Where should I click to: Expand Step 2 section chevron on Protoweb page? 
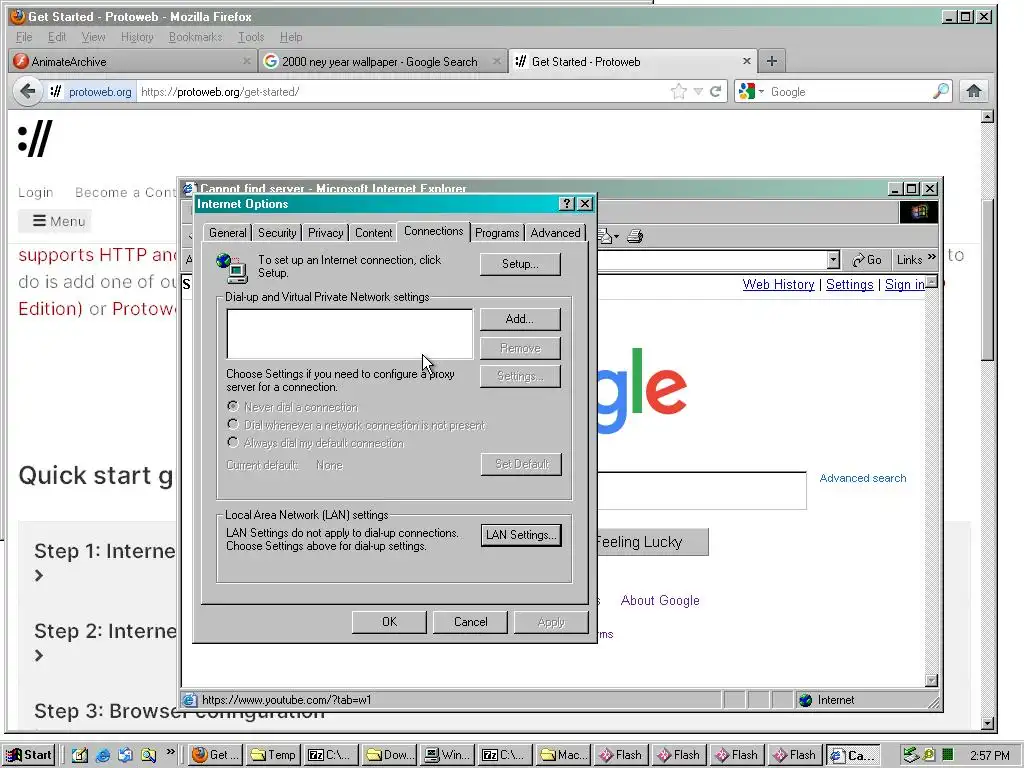pyautogui.click(x=39, y=655)
